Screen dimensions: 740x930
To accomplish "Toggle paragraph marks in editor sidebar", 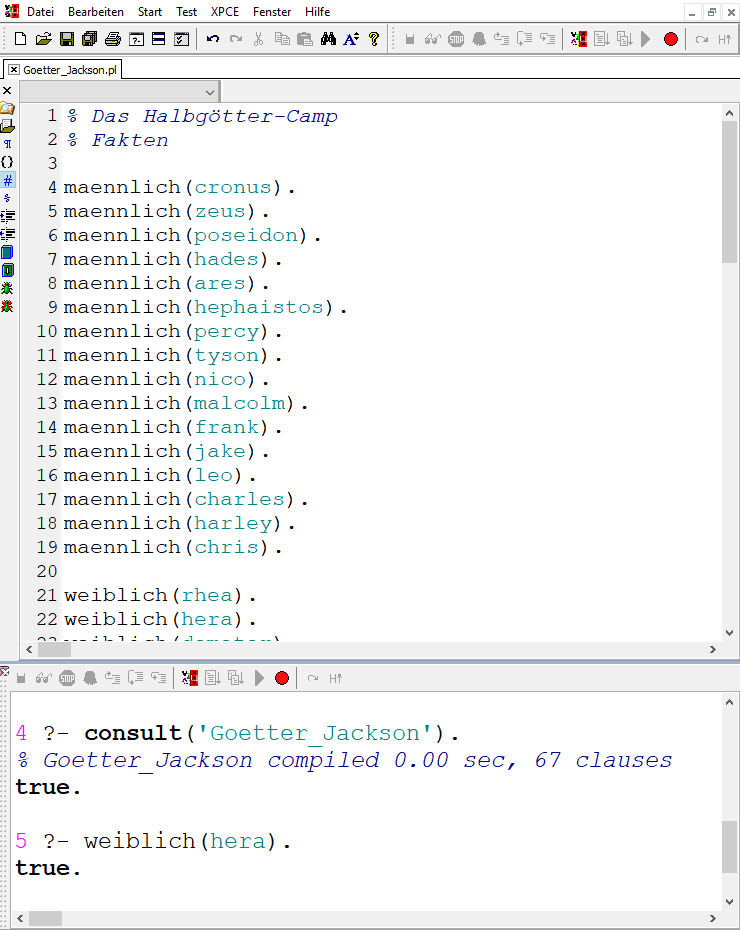I will pos(7,144).
